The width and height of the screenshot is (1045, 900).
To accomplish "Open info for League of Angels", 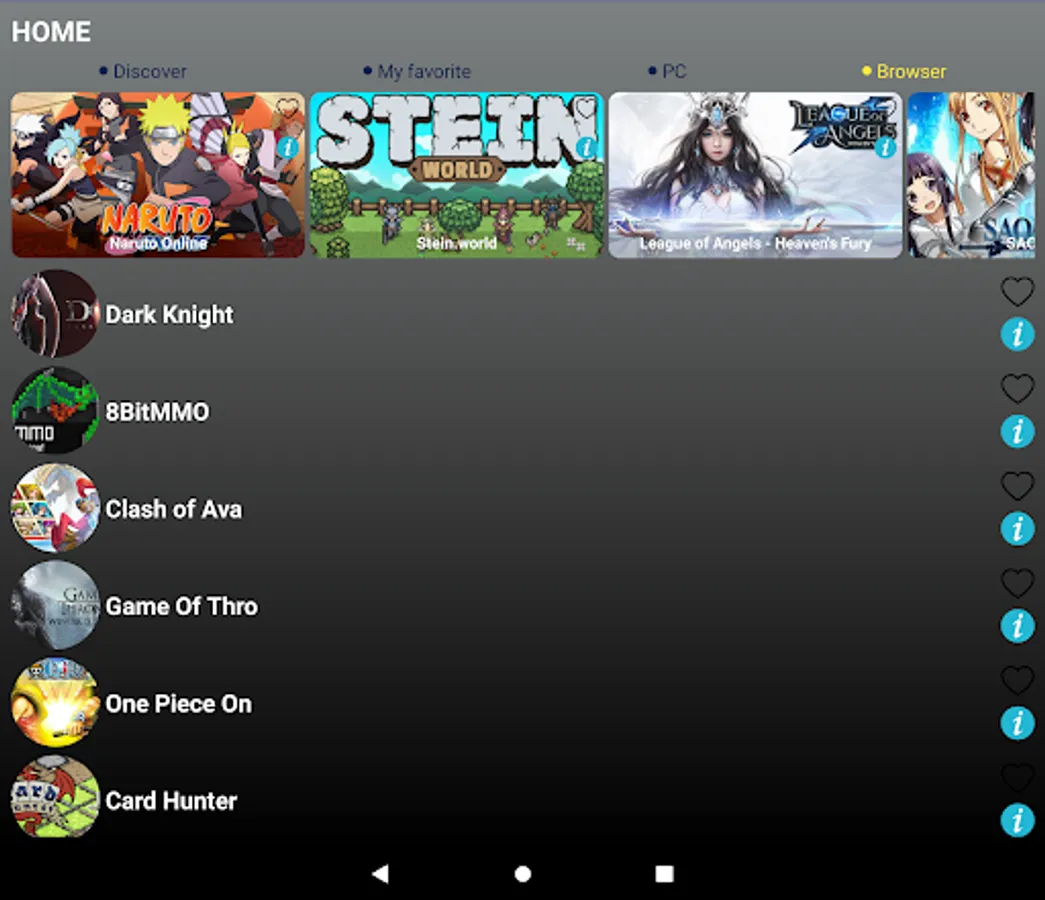I will (884, 148).
